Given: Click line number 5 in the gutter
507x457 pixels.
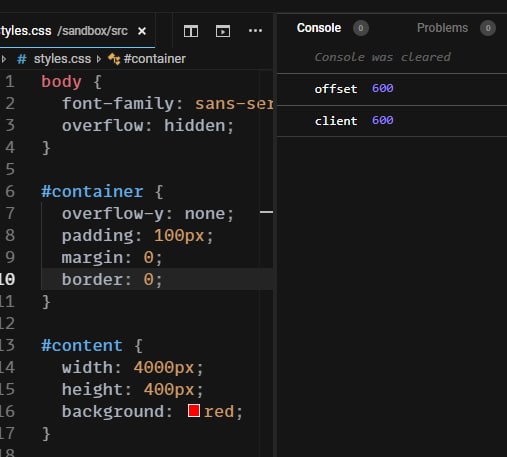Looking at the screenshot, I should tap(10, 169).
